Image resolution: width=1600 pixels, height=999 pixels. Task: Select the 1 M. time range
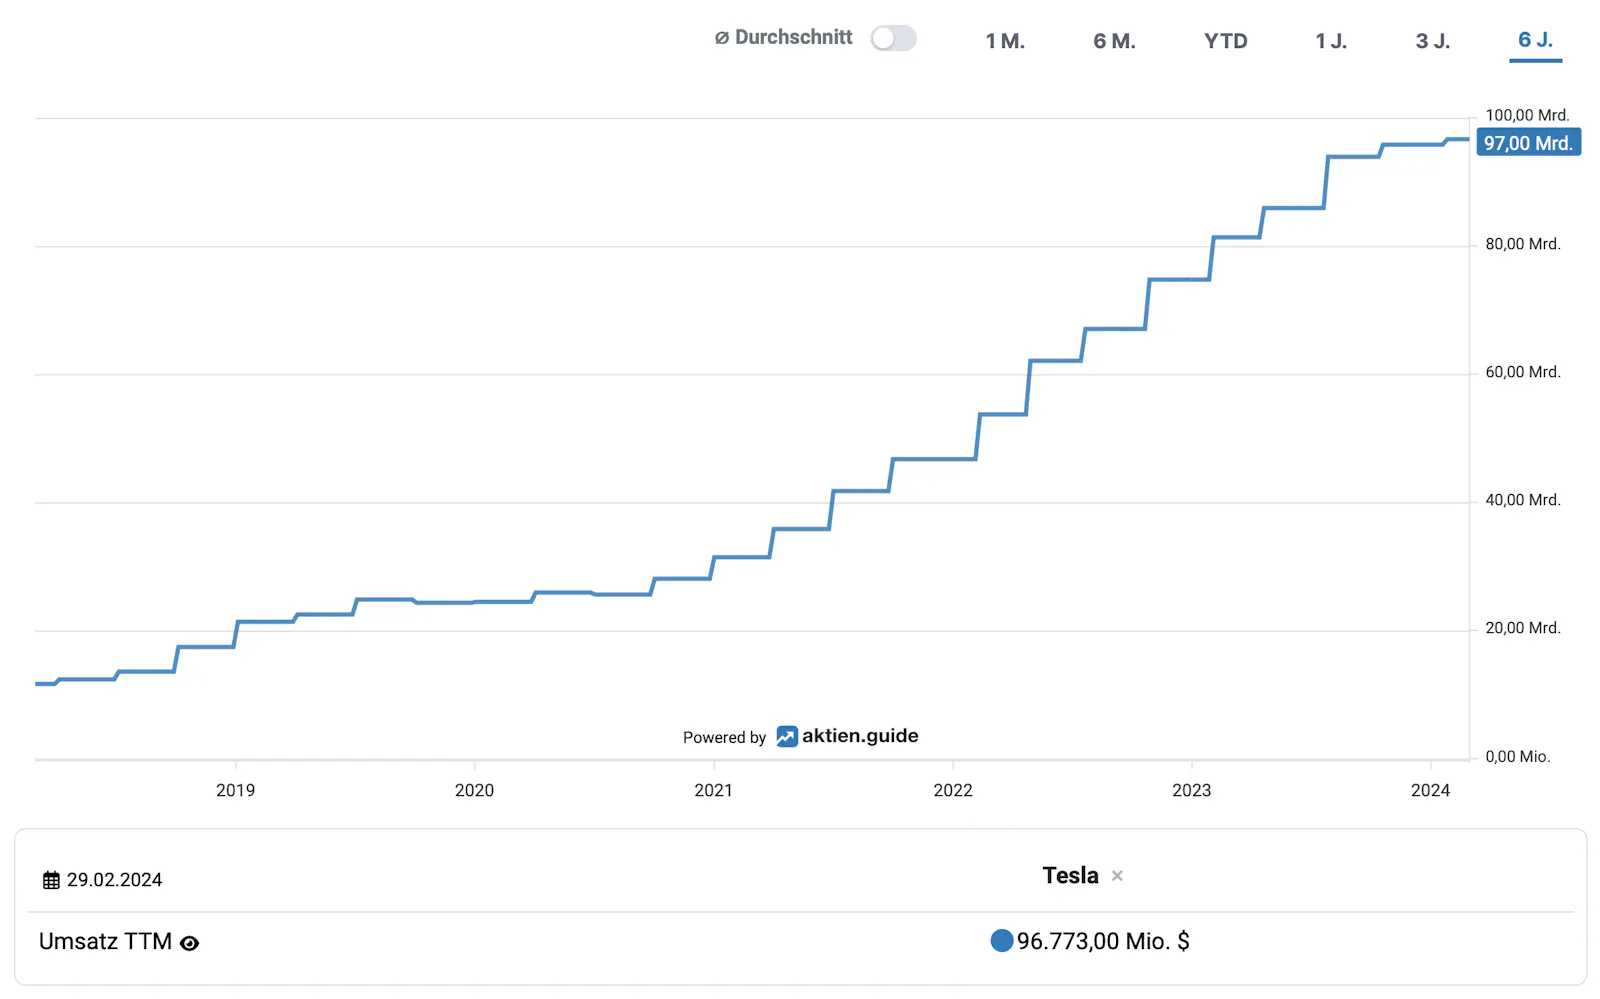click(1005, 41)
